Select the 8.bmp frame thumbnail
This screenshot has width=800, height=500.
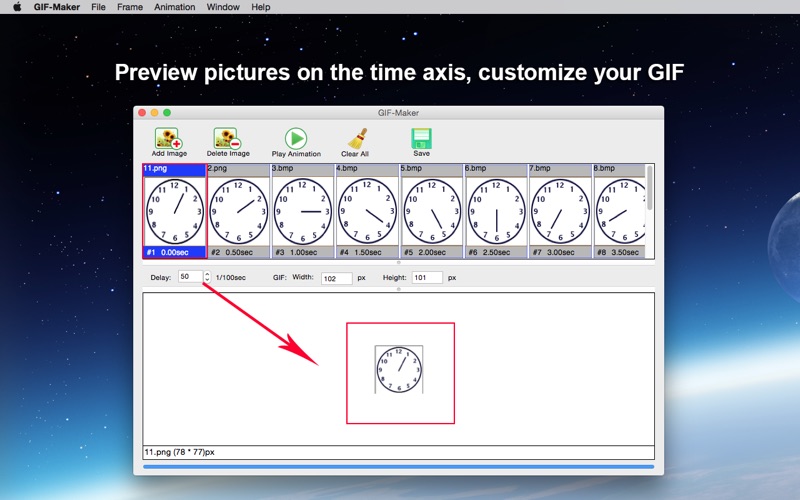pos(619,211)
